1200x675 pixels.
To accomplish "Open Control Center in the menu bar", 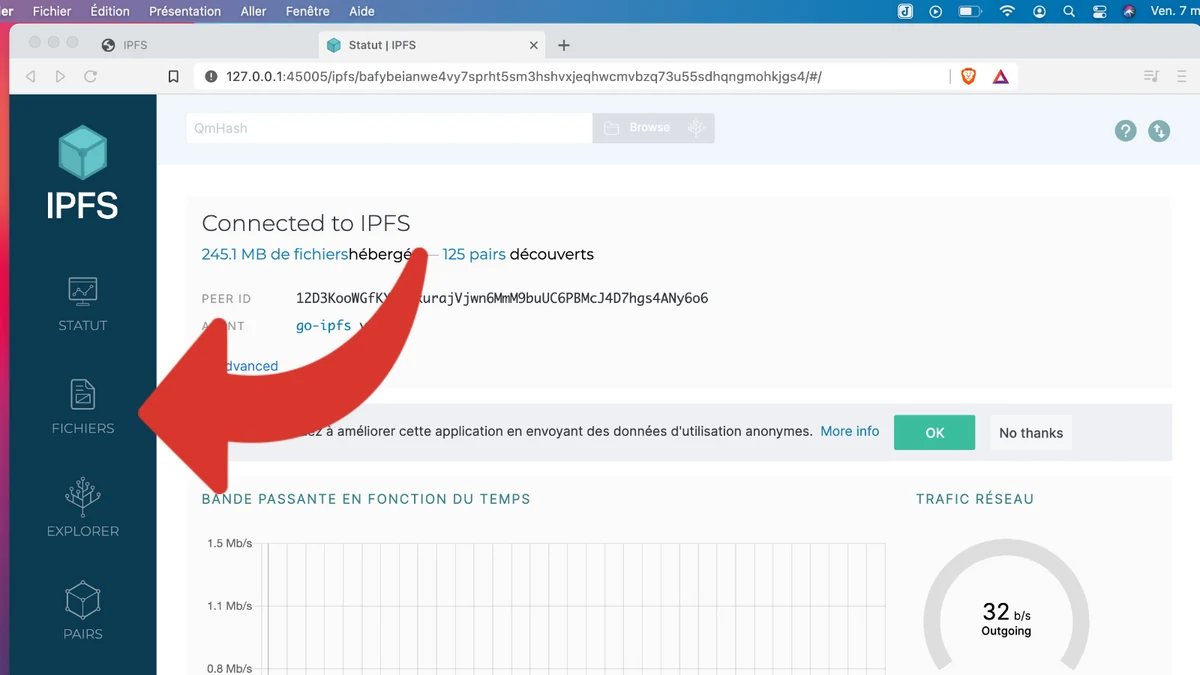I will [1099, 11].
